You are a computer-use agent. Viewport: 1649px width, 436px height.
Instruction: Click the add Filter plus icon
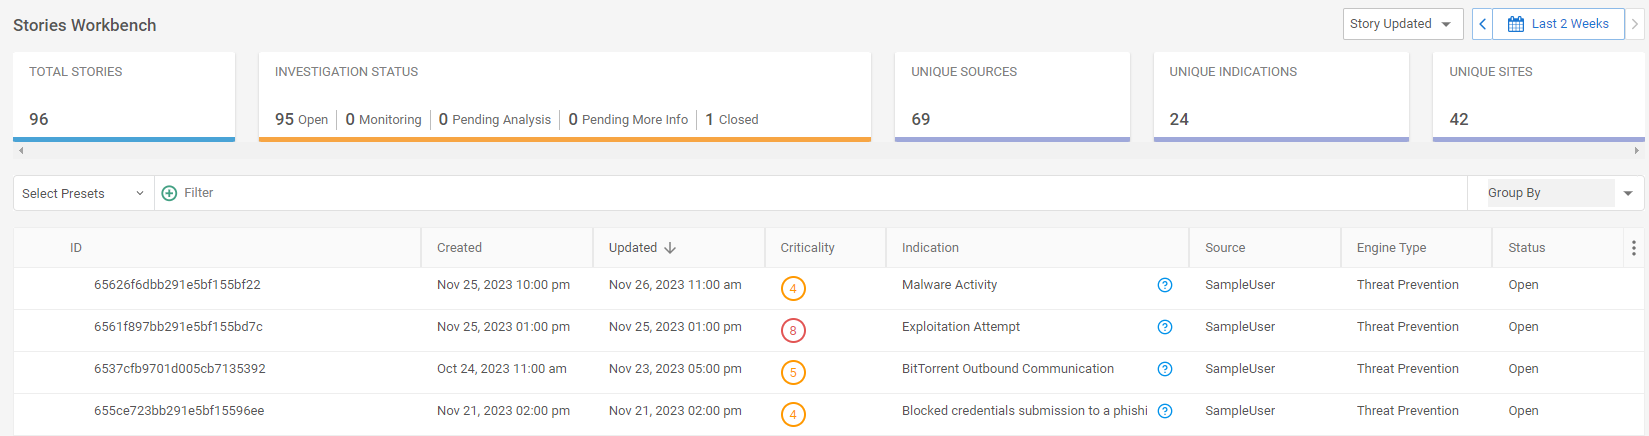tap(169, 193)
